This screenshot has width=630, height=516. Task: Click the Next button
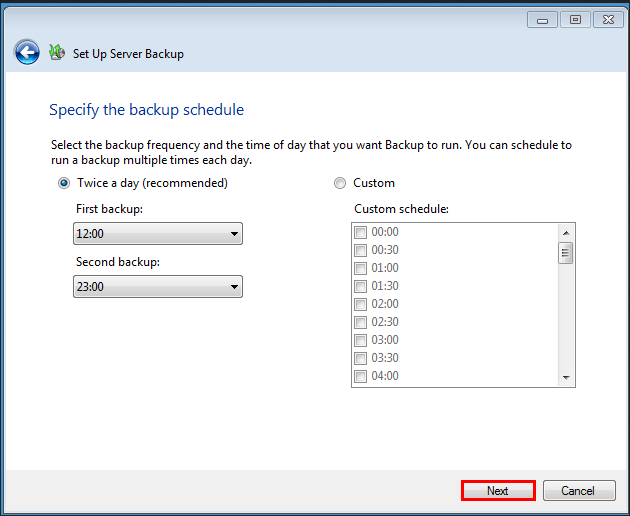click(498, 491)
